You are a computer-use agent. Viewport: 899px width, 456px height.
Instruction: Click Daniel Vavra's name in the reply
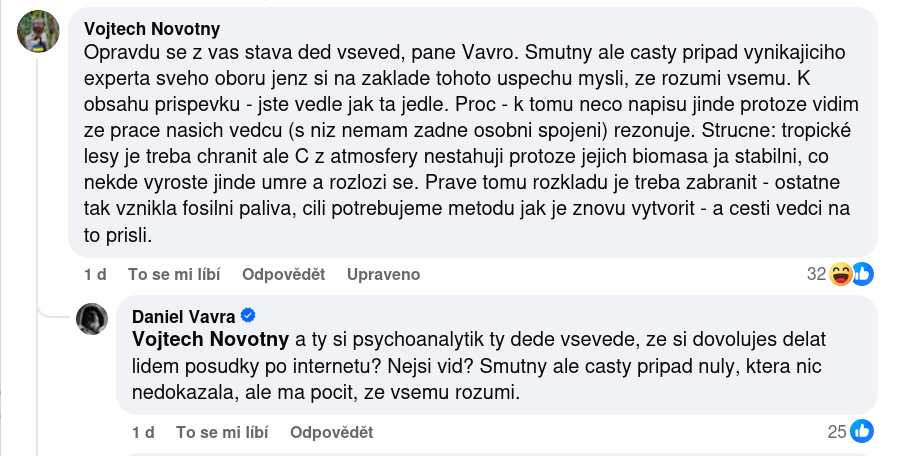184,316
